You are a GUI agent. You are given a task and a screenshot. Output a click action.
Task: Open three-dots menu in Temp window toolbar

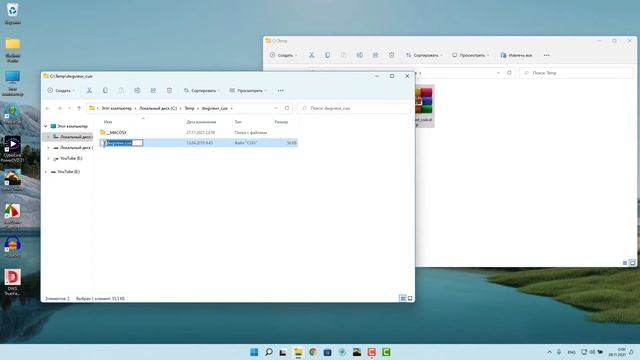point(547,55)
